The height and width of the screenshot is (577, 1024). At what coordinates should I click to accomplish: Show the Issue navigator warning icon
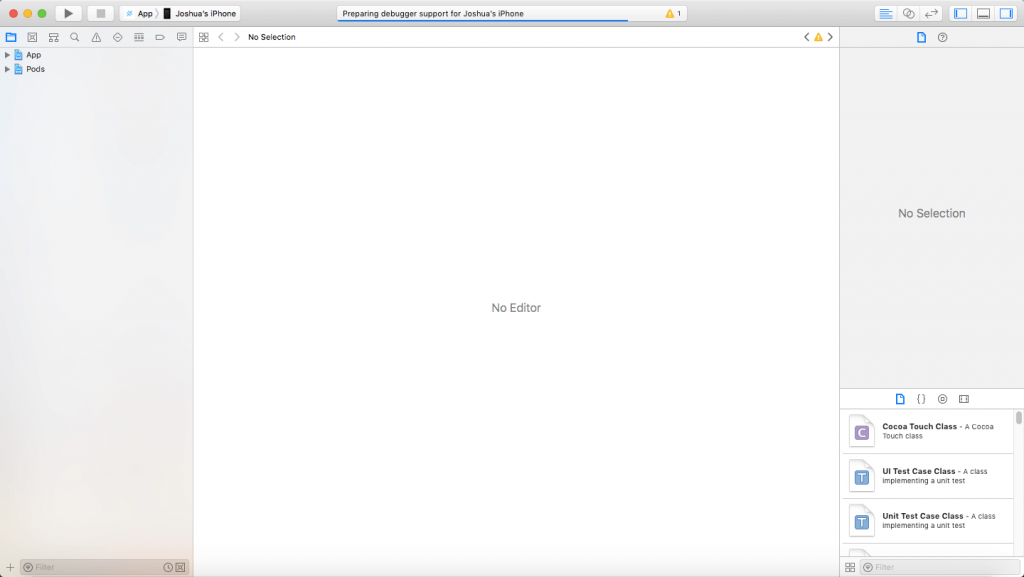(x=96, y=37)
